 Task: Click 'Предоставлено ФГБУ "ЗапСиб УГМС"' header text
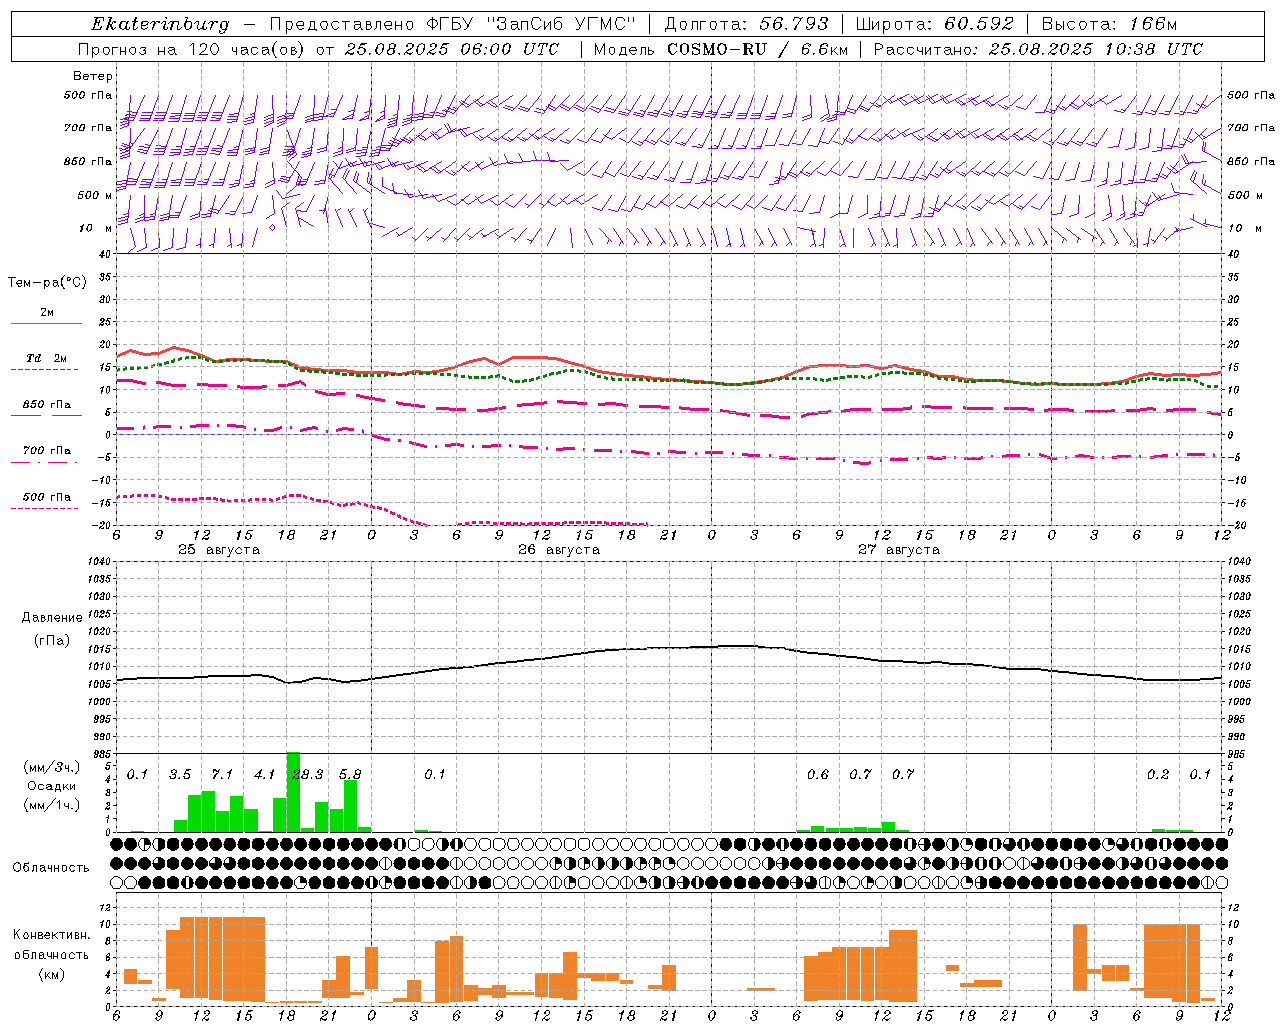click(453, 24)
